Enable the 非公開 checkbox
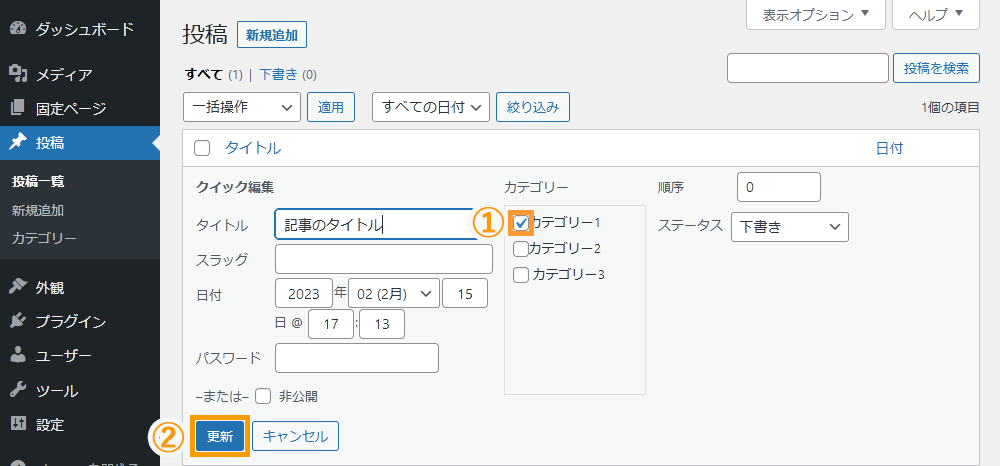 [x=263, y=397]
